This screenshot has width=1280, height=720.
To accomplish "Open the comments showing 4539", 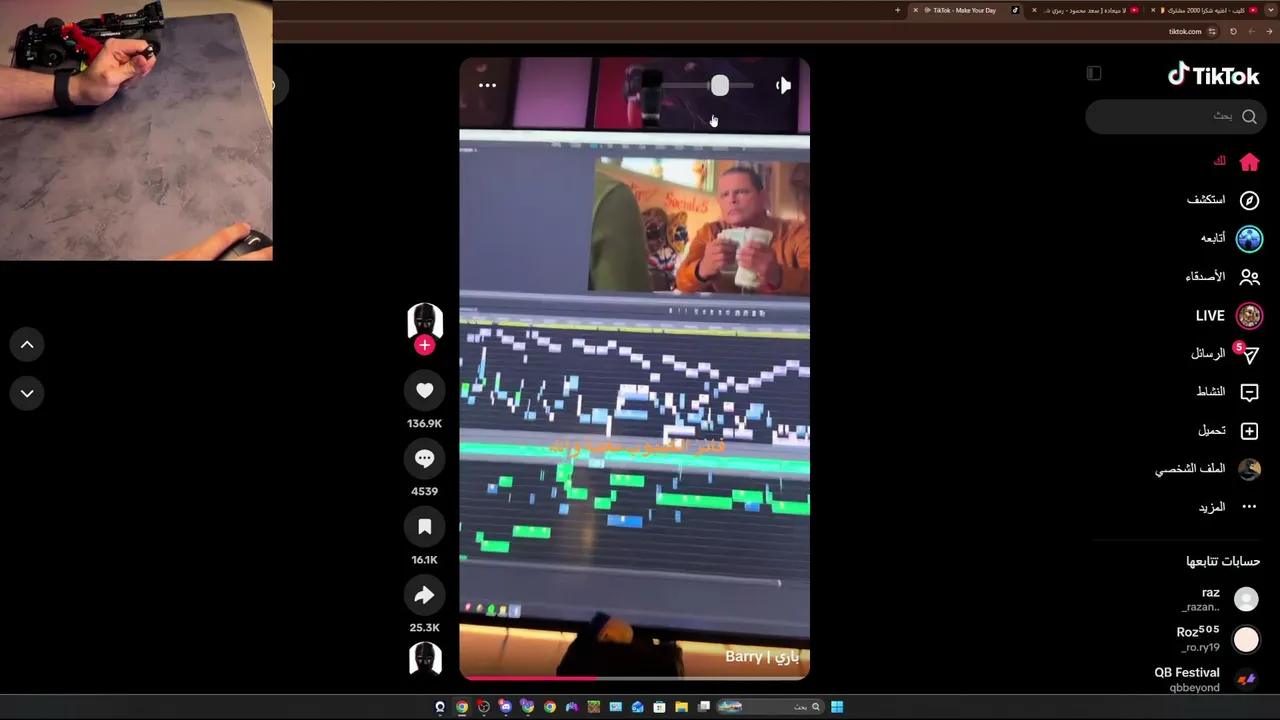I will [425, 459].
